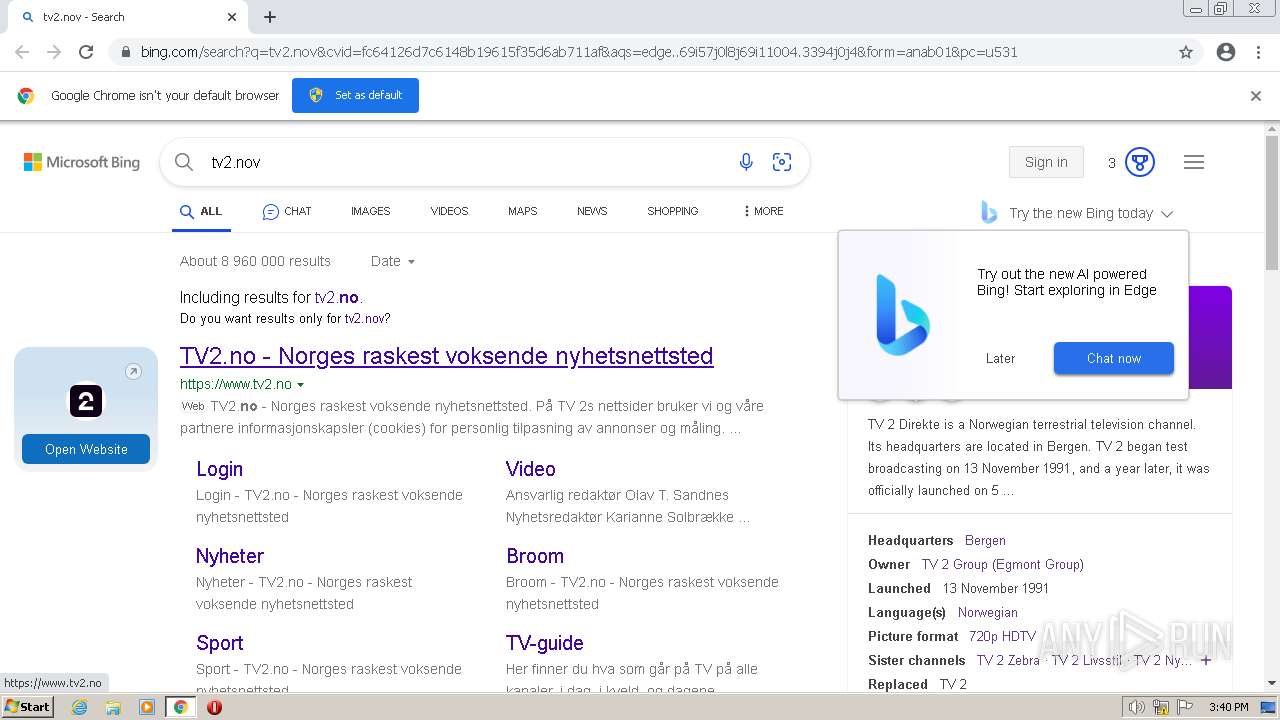Open Bing hamburger settings menu
The image size is (1280, 720).
tap(1194, 162)
